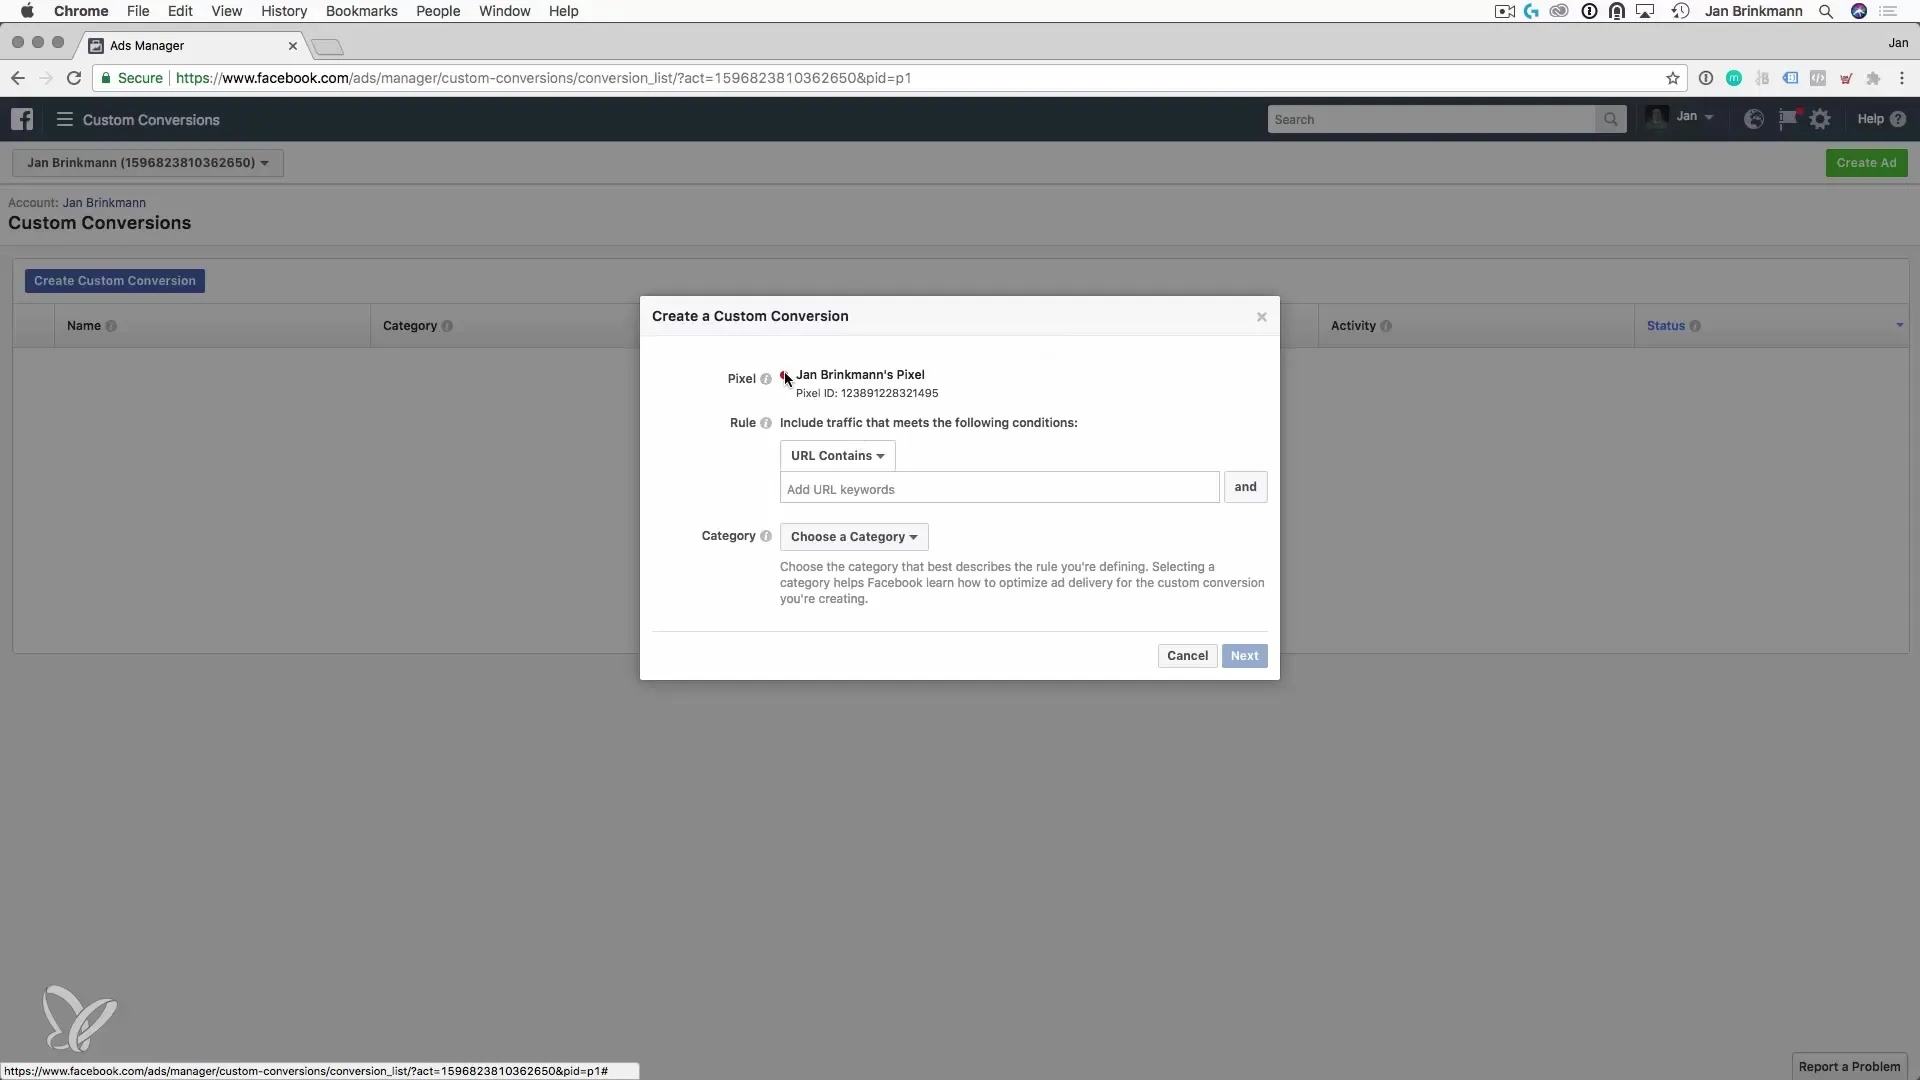The image size is (1920, 1080).
Task: Reload the page with refresh icon
Action: click(x=74, y=78)
